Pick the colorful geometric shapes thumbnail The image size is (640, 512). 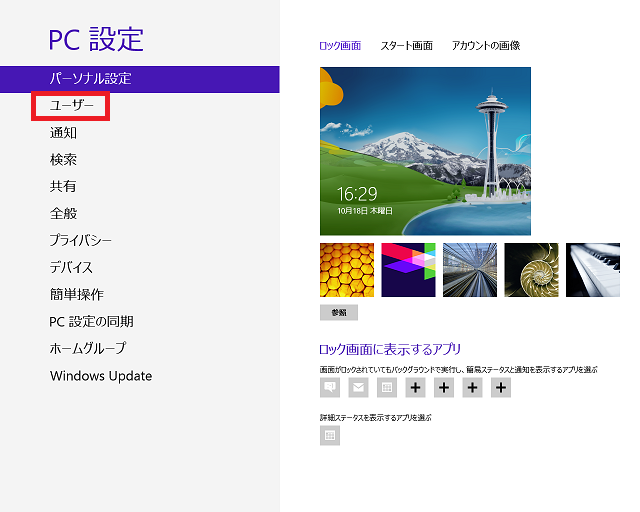pos(408,270)
